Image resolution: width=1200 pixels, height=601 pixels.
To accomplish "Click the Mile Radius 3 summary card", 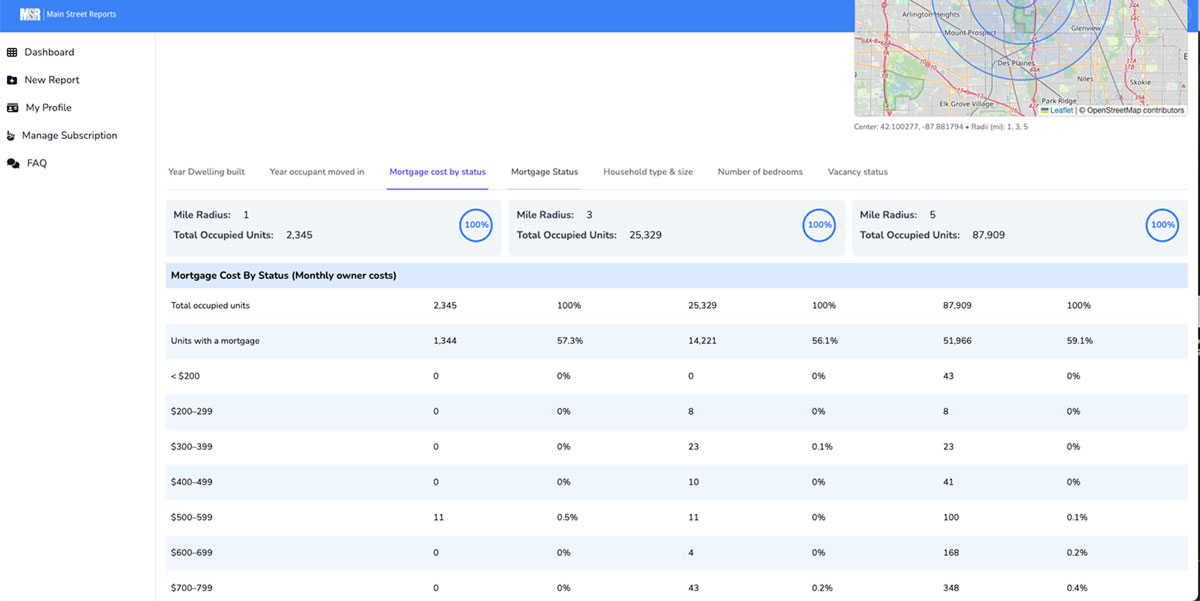I will [675, 226].
